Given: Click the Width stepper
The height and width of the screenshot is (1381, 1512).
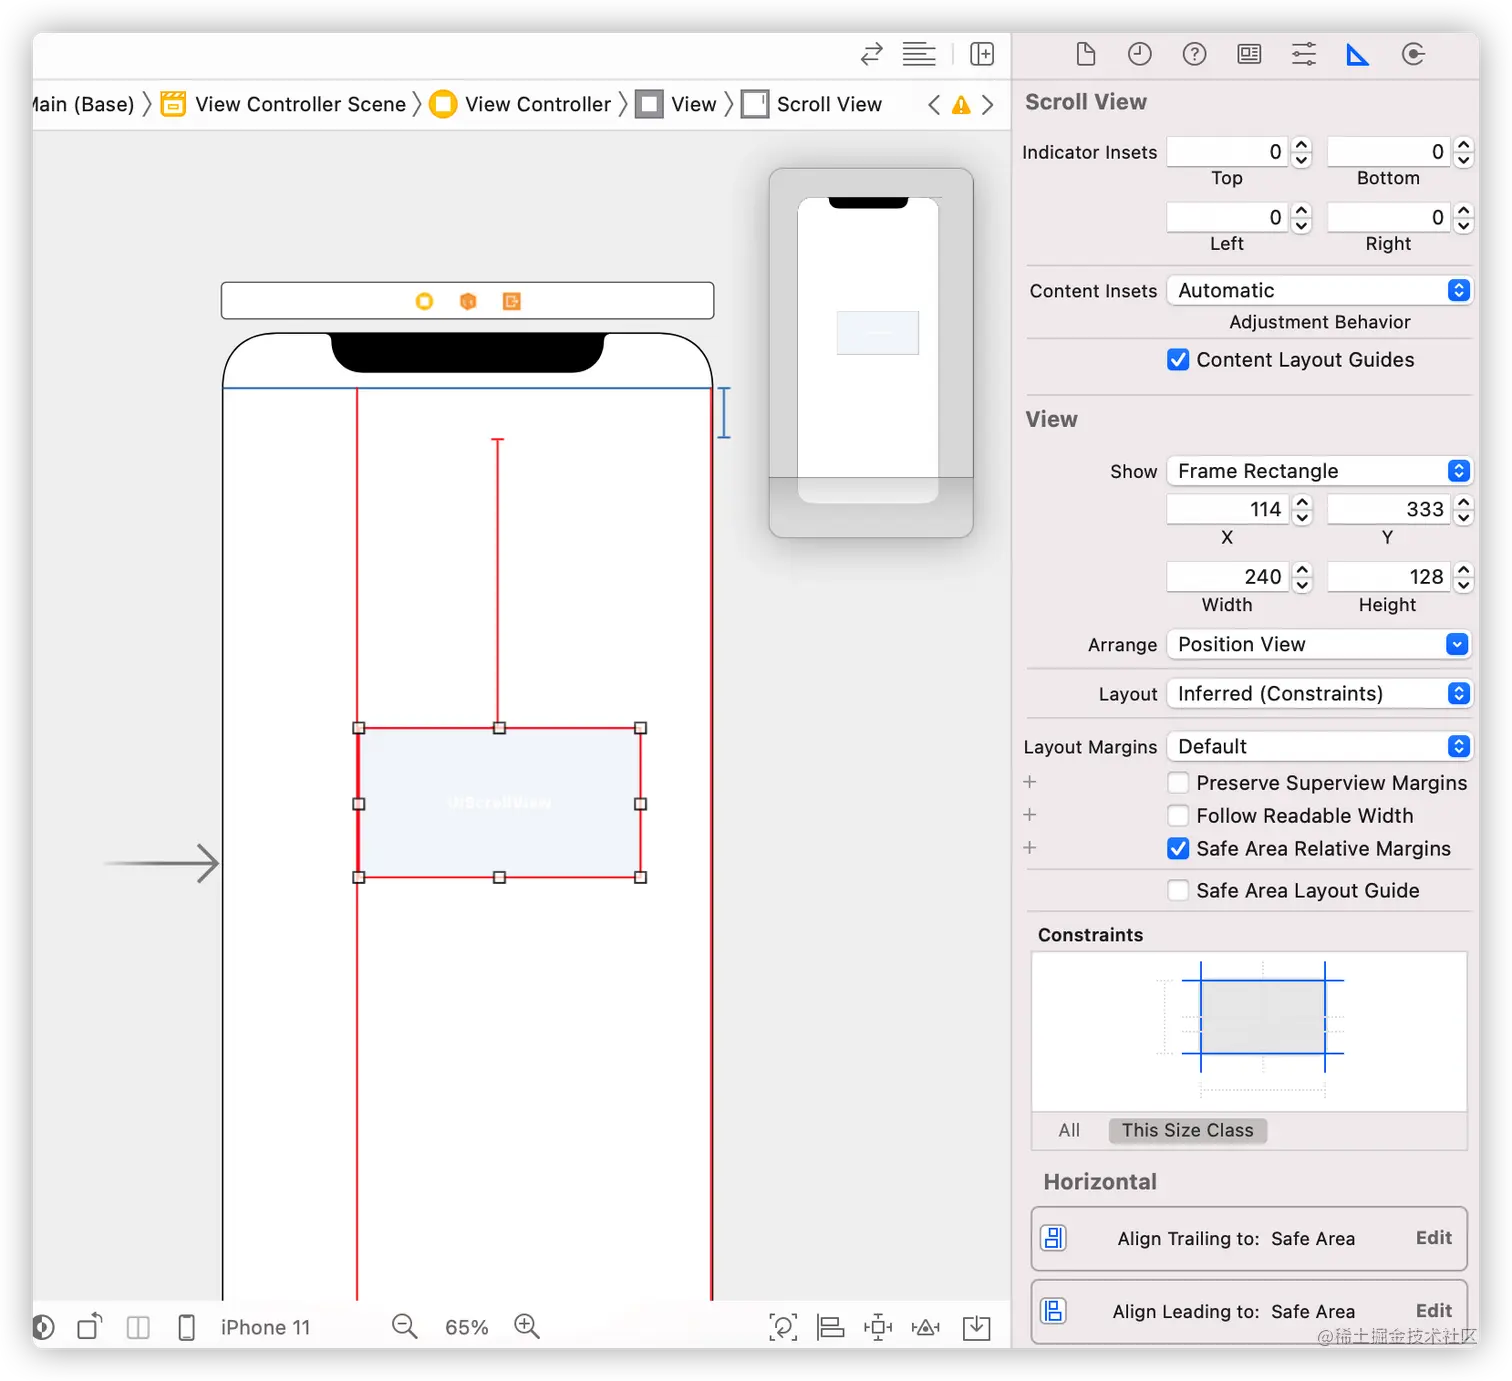Looking at the screenshot, I should coord(1302,577).
